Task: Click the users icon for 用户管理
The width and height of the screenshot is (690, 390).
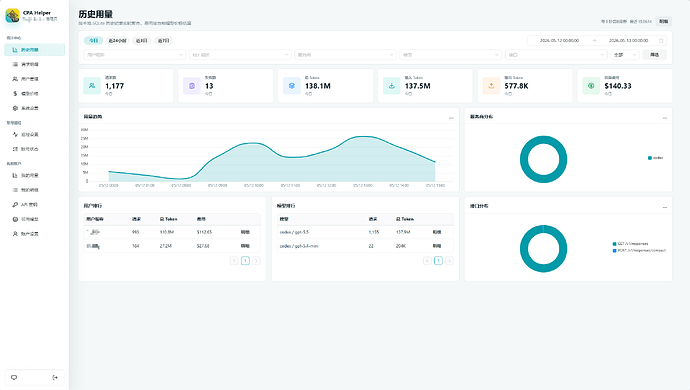Action: pos(15,79)
